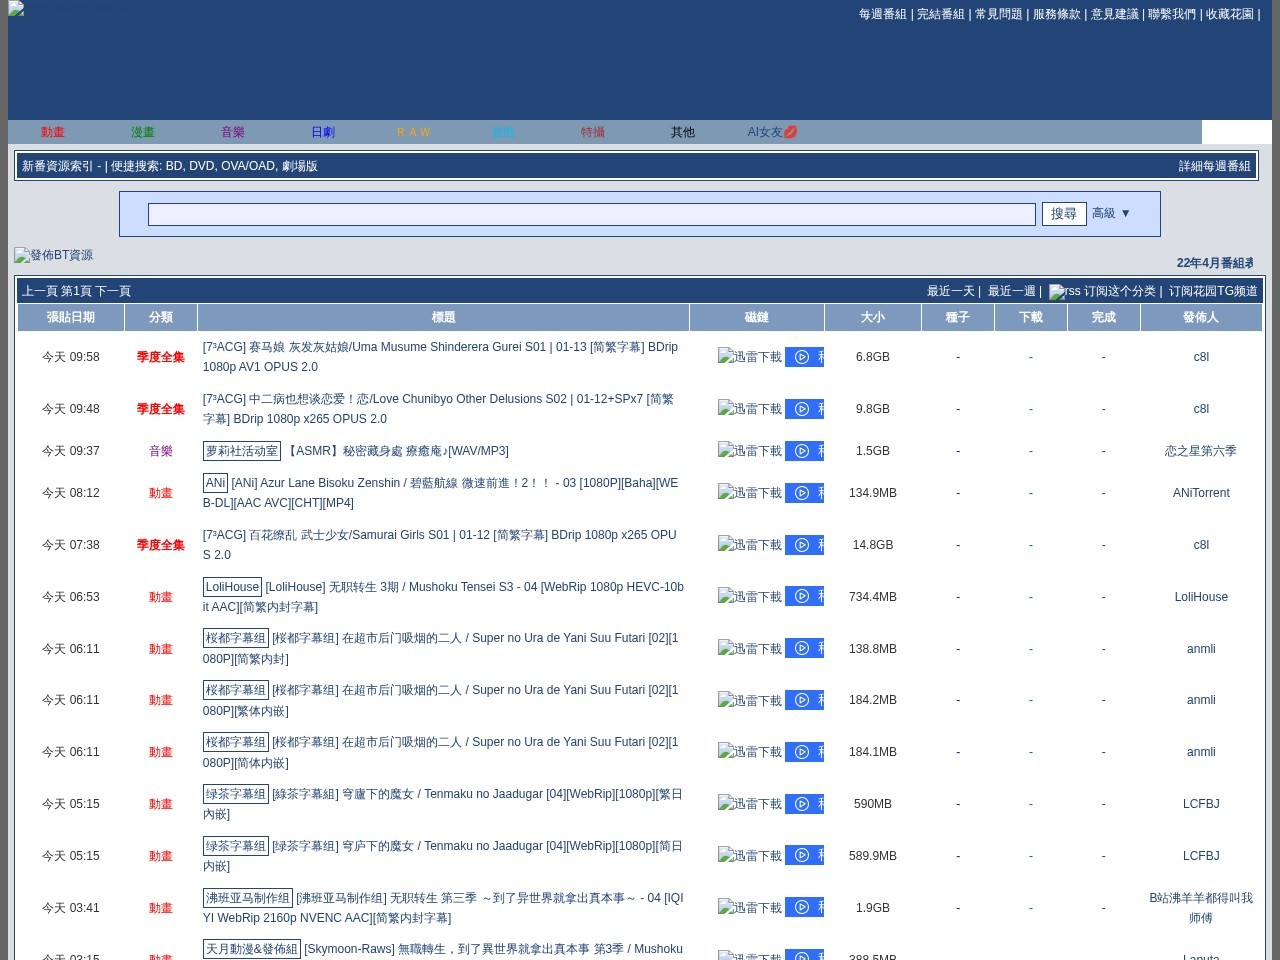Go to 下一頁 next page
Image resolution: width=1280 pixels, height=960 pixels.
113,291
